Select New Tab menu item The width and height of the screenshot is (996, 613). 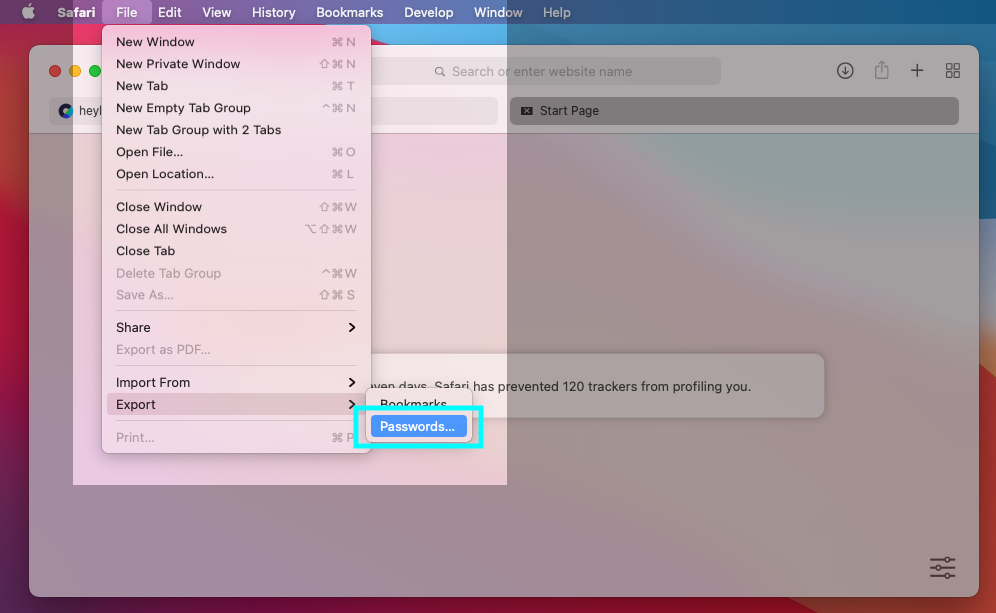236,86
